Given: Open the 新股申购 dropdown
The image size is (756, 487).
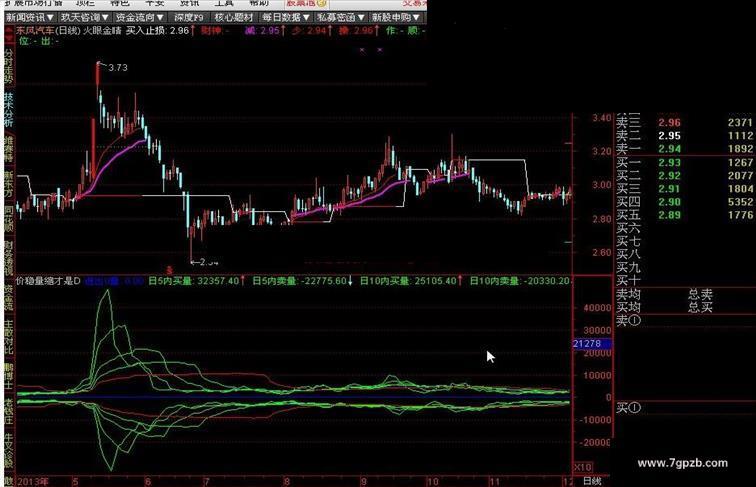Looking at the screenshot, I should 396,17.
